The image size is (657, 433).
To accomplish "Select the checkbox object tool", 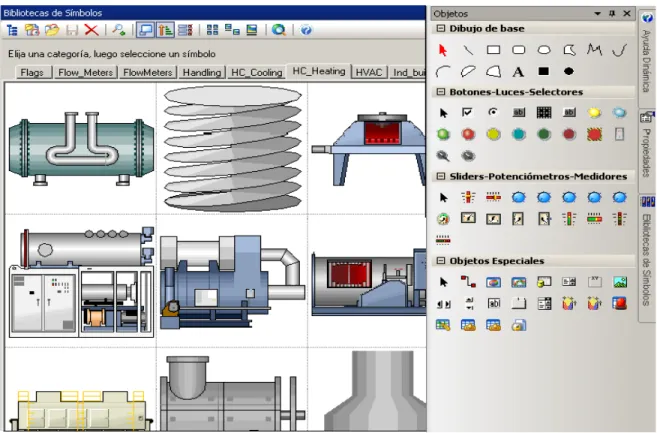I will [467, 112].
